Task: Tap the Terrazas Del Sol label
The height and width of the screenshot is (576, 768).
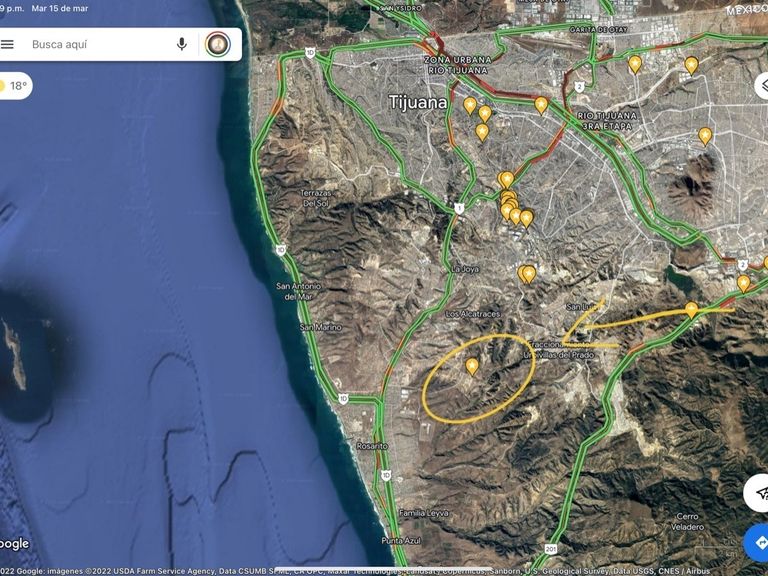Action: tap(315, 198)
